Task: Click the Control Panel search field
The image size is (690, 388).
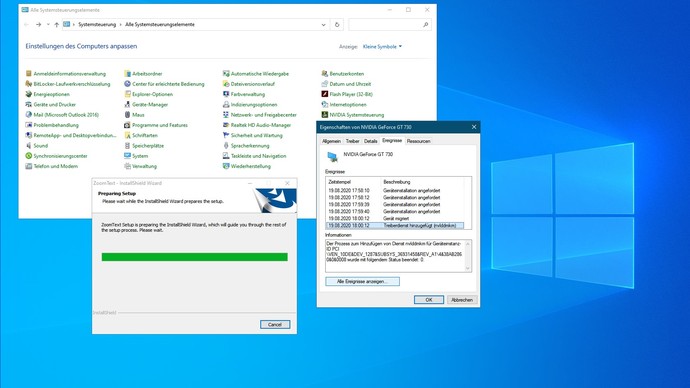Action: (389, 25)
